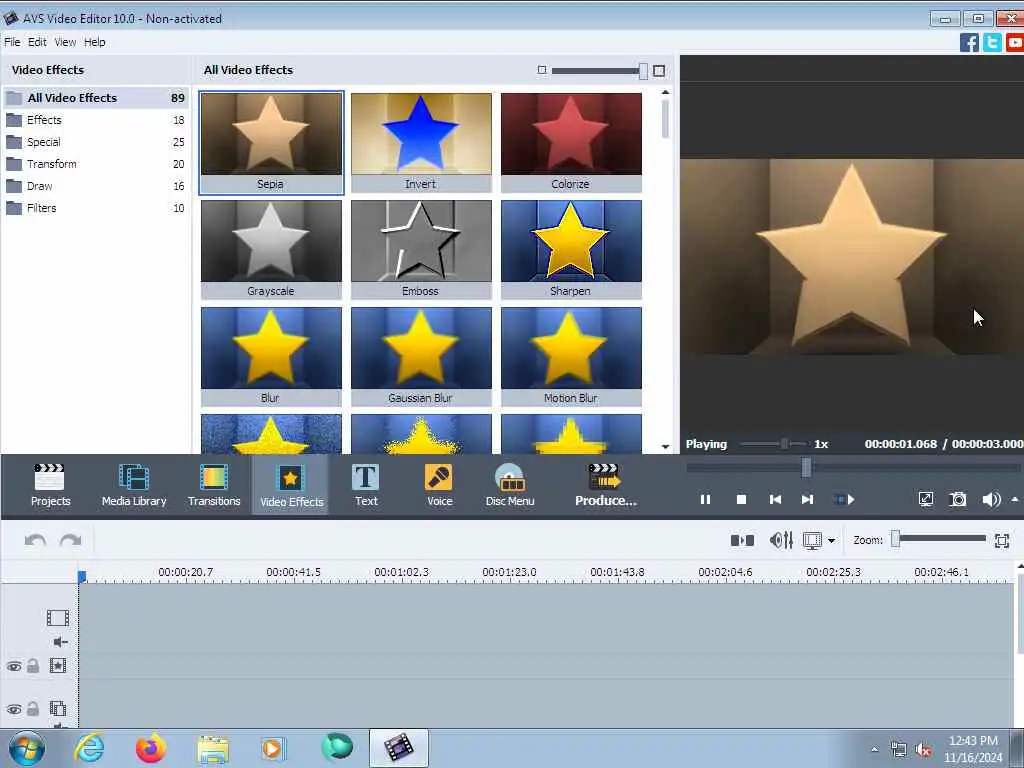Click the large thumbnails icon
The width and height of the screenshot is (1024, 768).
659,71
